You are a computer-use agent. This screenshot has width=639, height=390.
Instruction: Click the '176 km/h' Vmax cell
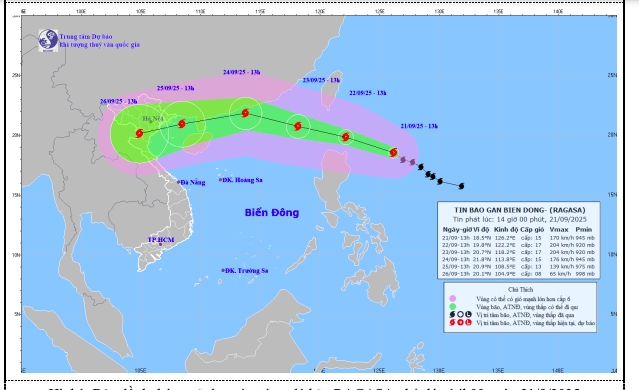(562, 259)
